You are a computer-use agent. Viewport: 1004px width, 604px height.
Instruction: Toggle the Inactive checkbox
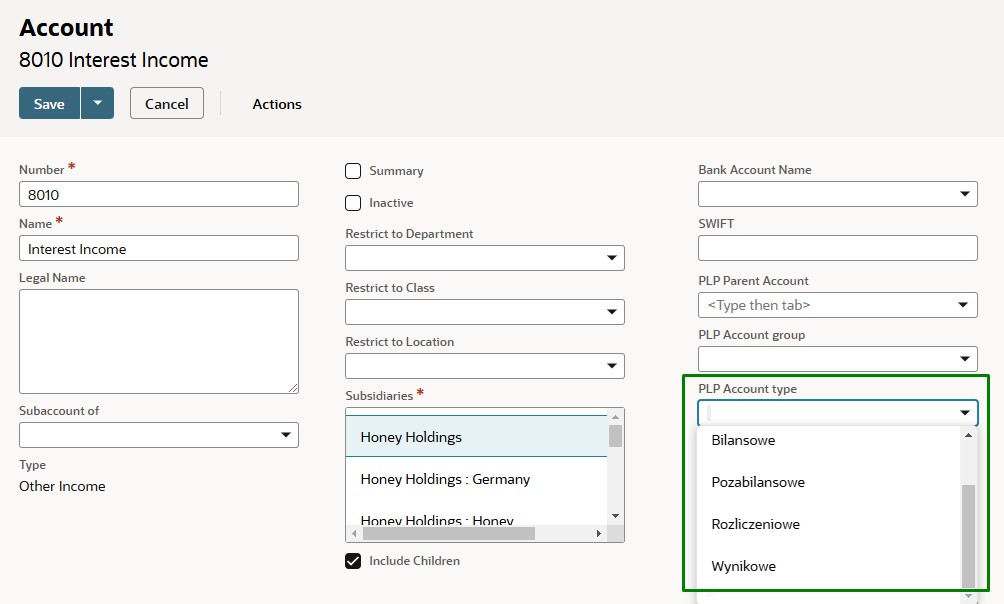coord(353,203)
